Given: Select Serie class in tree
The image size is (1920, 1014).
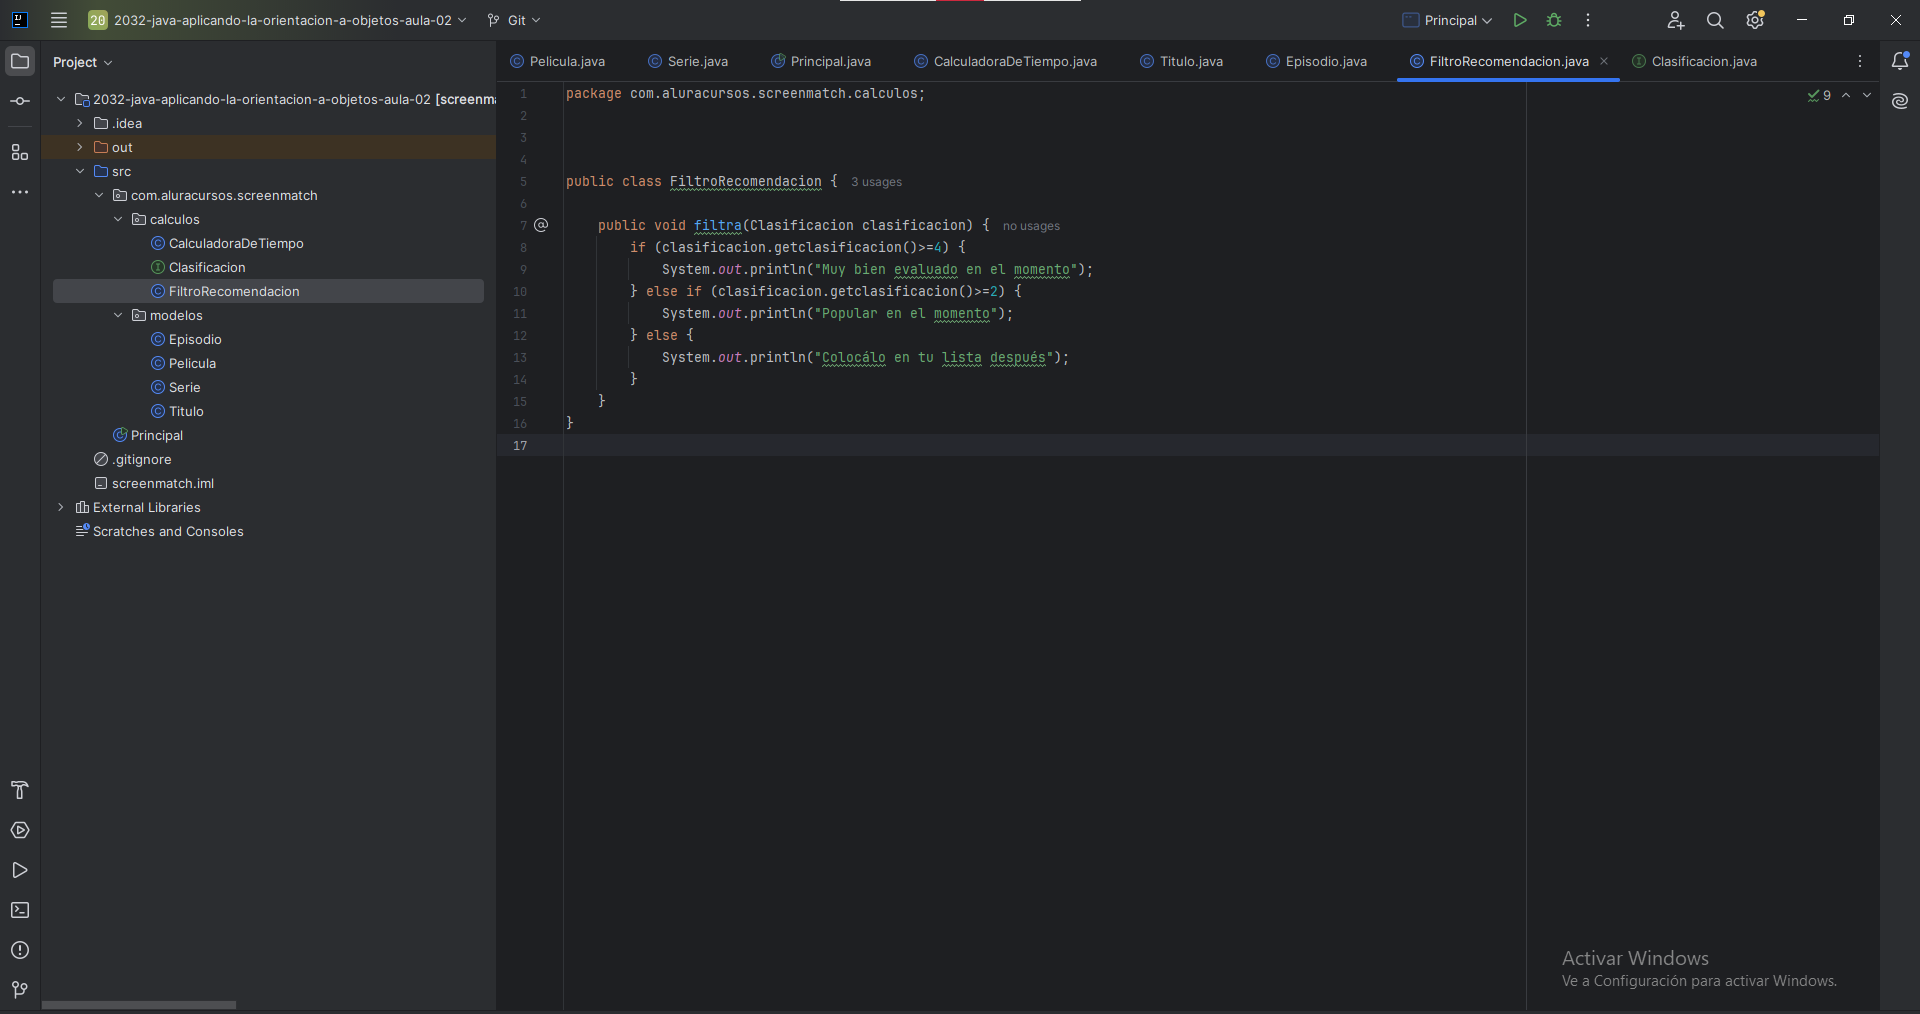Looking at the screenshot, I should click(x=184, y=387).
